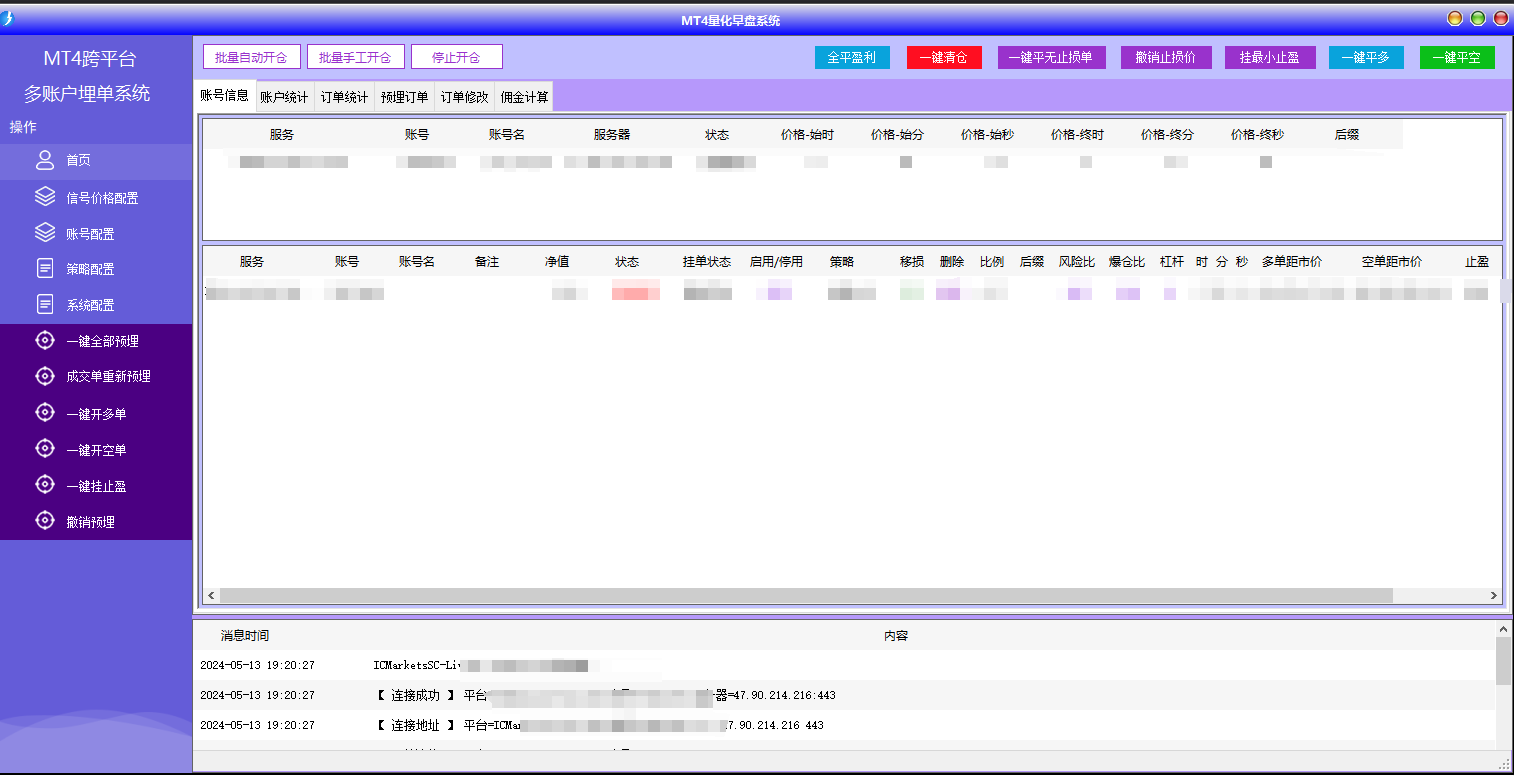Click the document icon beside 策略配置
Image resolution: width=1514 pixels, height=776 pixels.
point(45,268)
